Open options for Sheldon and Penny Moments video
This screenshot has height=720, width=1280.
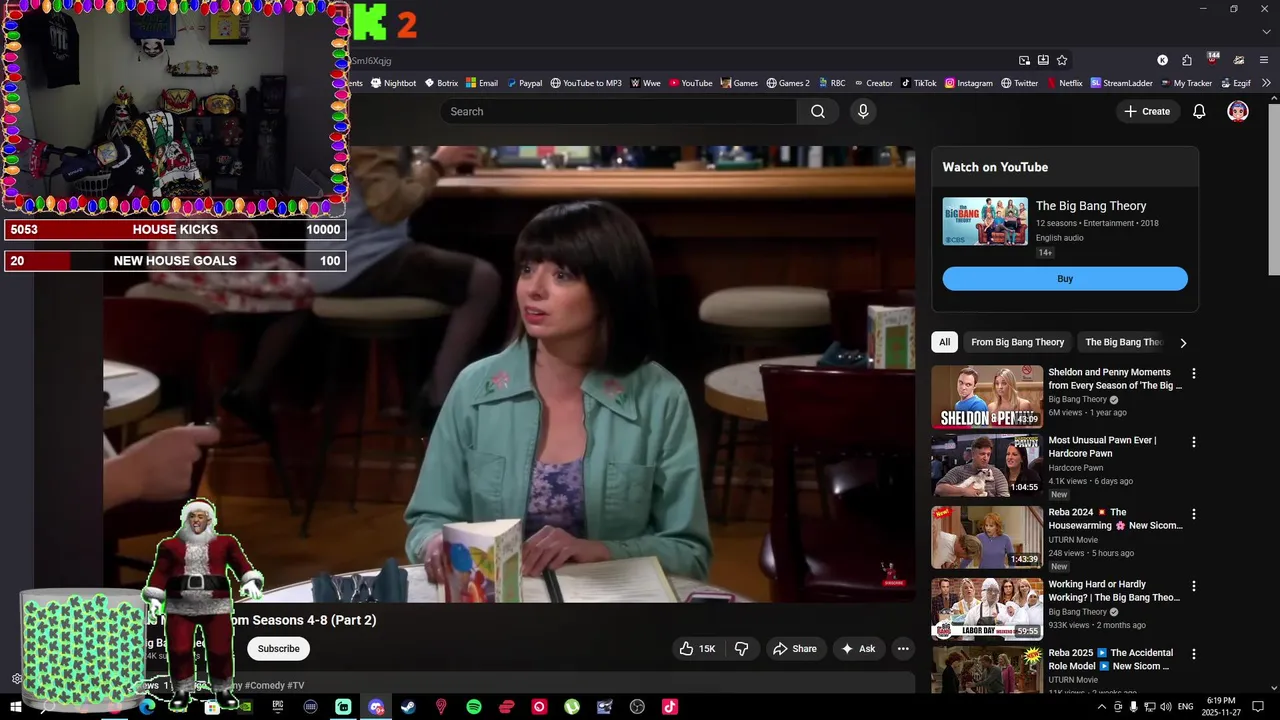pyautogui.click(x=1193, y=374)
